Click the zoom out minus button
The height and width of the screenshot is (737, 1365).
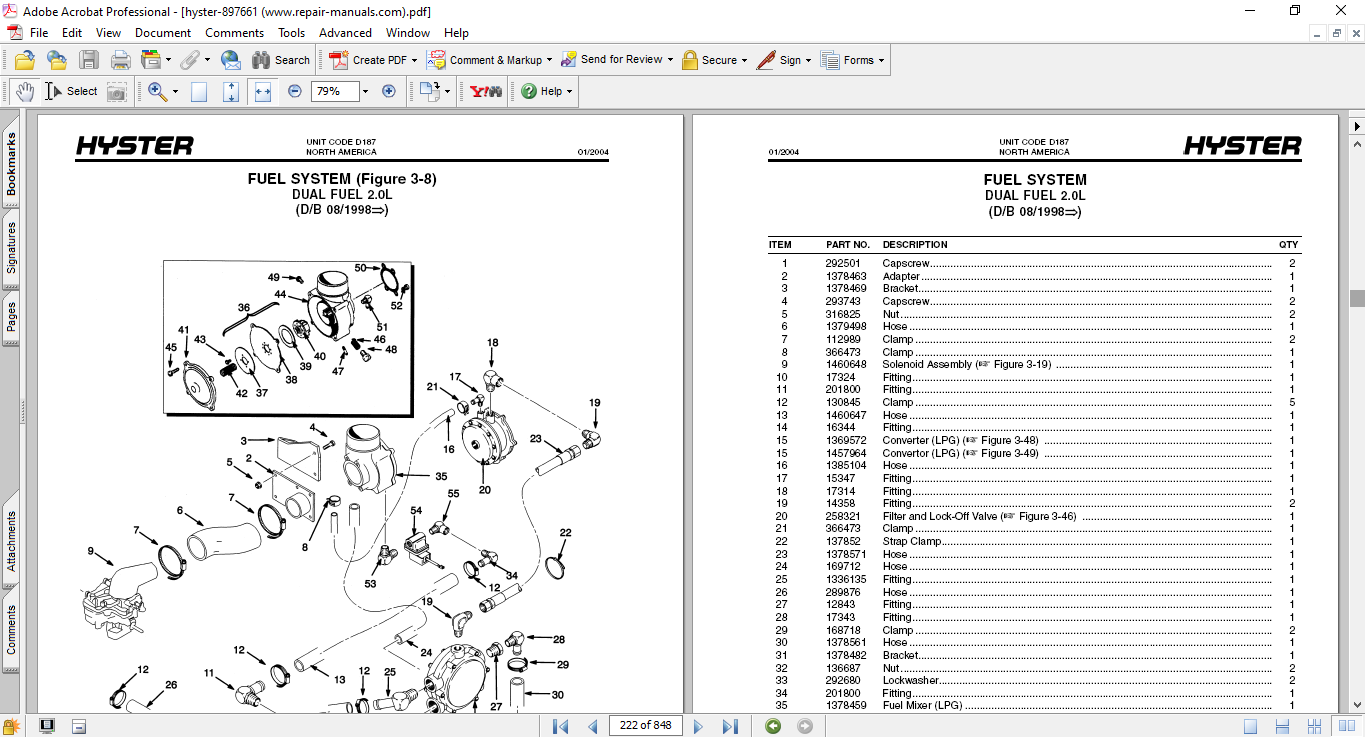click(x=295, y=91)
